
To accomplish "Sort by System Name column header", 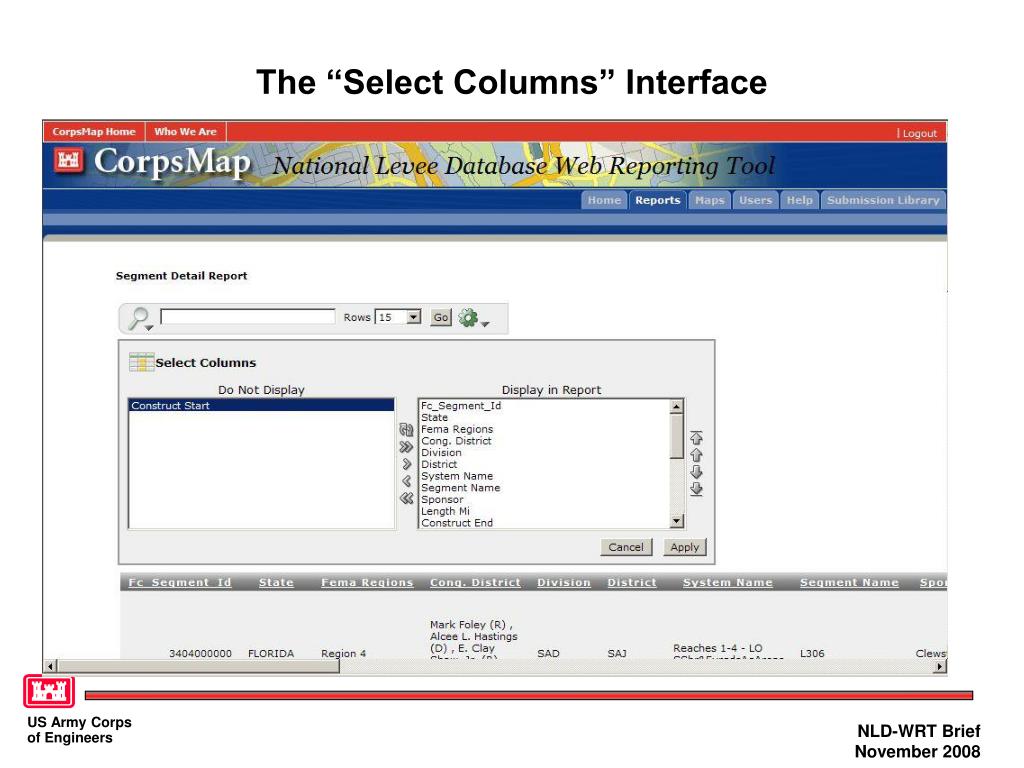I will (x=728, y=583).
